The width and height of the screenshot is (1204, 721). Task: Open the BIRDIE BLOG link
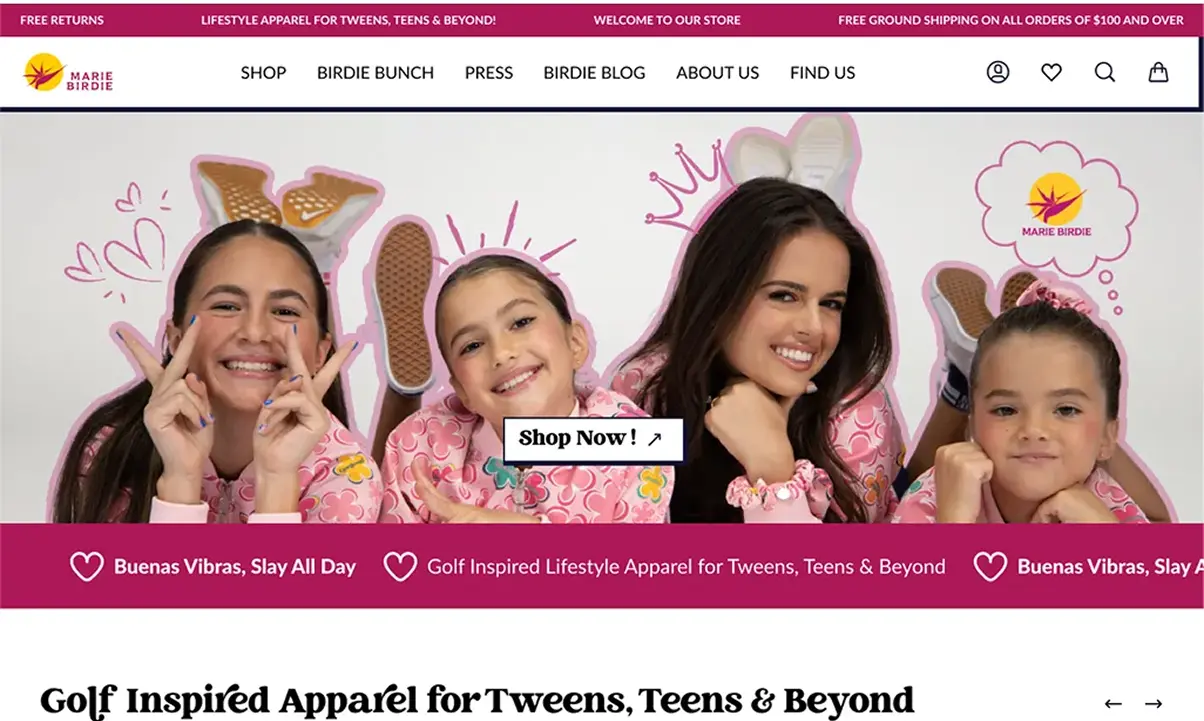[x=594, y=72]
